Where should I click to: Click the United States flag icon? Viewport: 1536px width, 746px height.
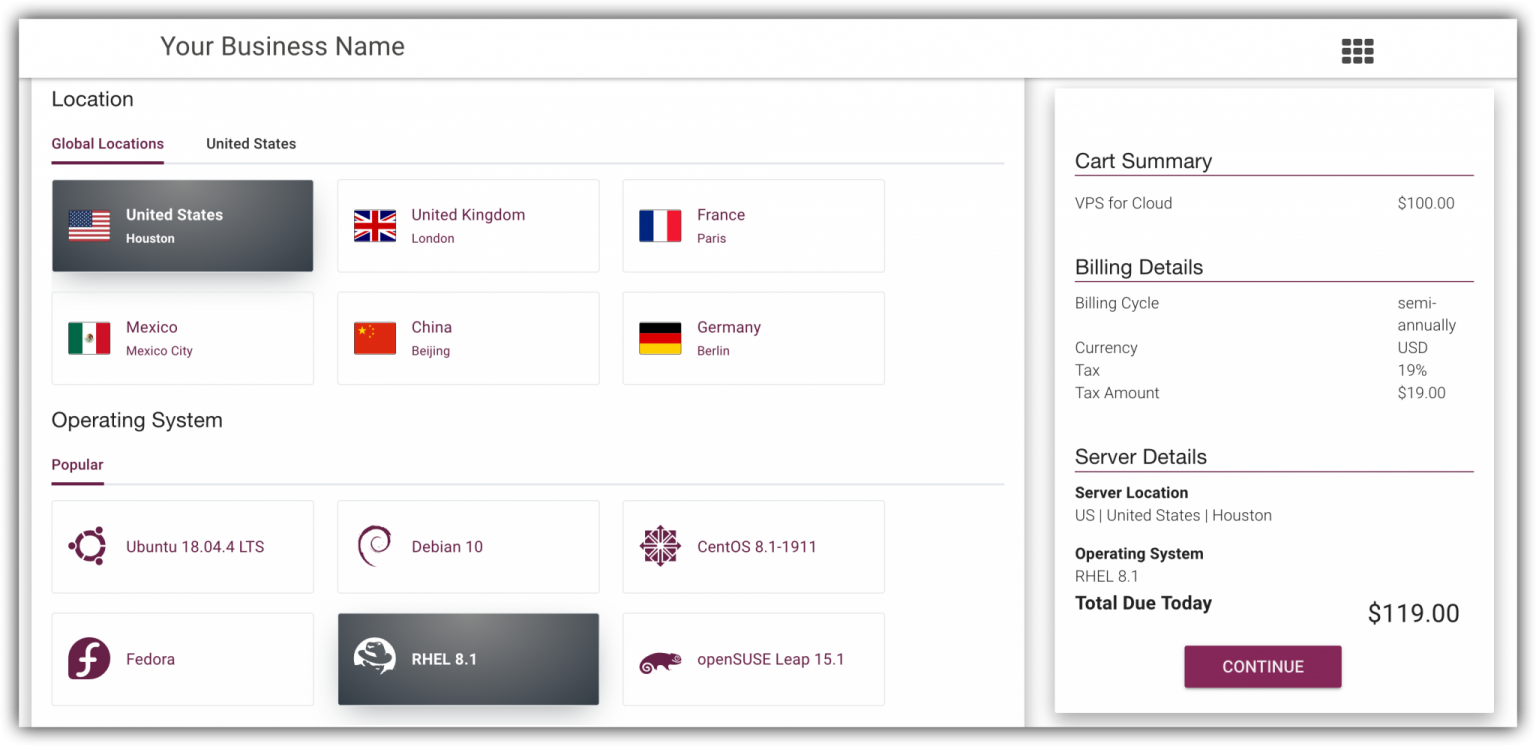(x=89, y=226)
